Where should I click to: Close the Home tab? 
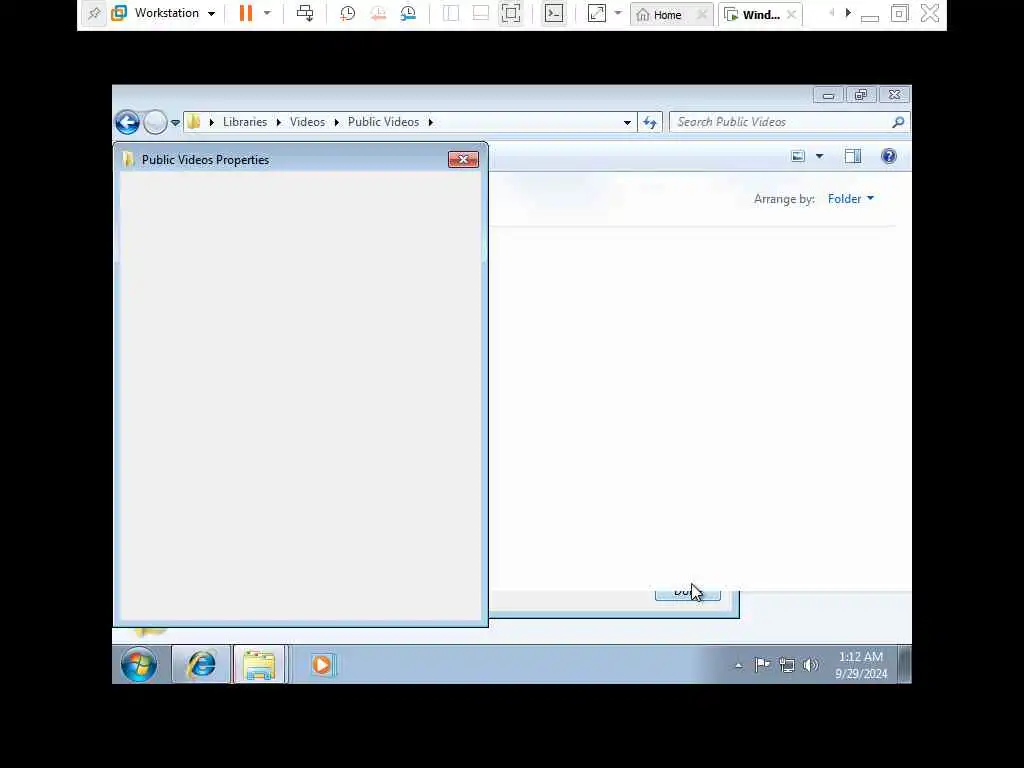click(702, 14)
